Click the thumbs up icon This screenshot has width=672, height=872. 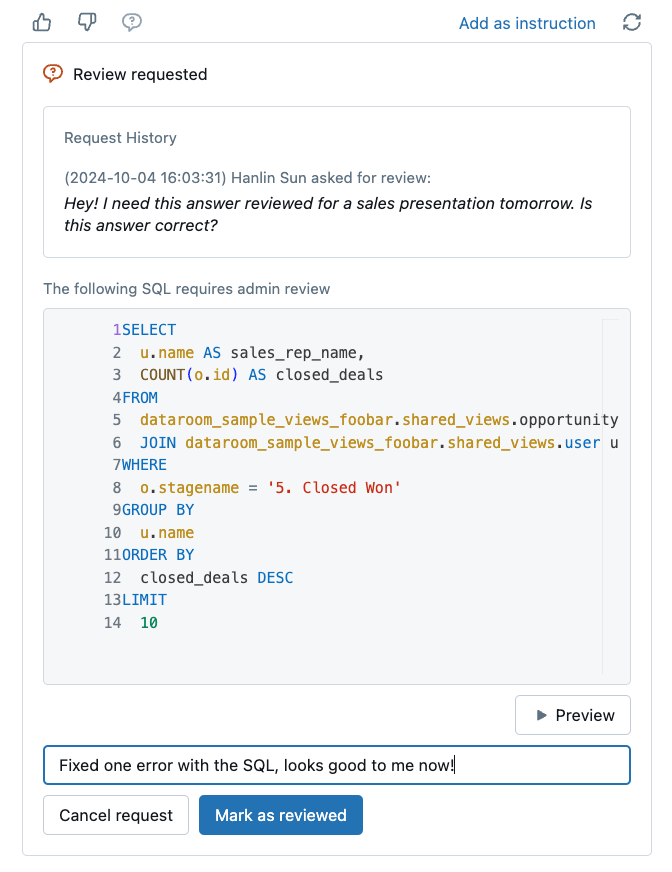click(42, 22)
